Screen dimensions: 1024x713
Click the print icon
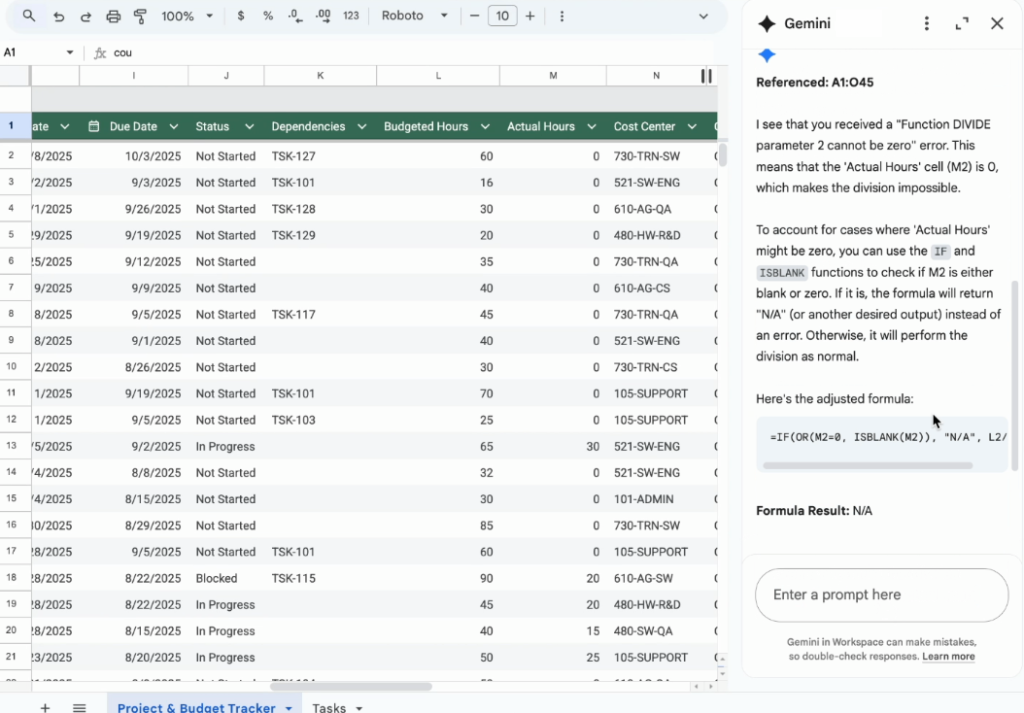click(113, 16)
